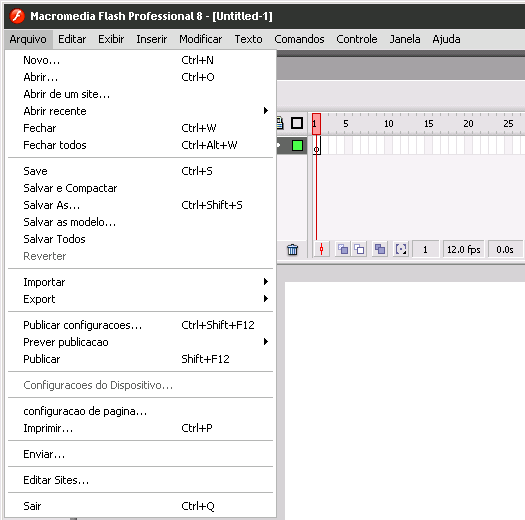Open the Janela menu
The width and height of the screenshot is (525, 520).
click(404, 39)
